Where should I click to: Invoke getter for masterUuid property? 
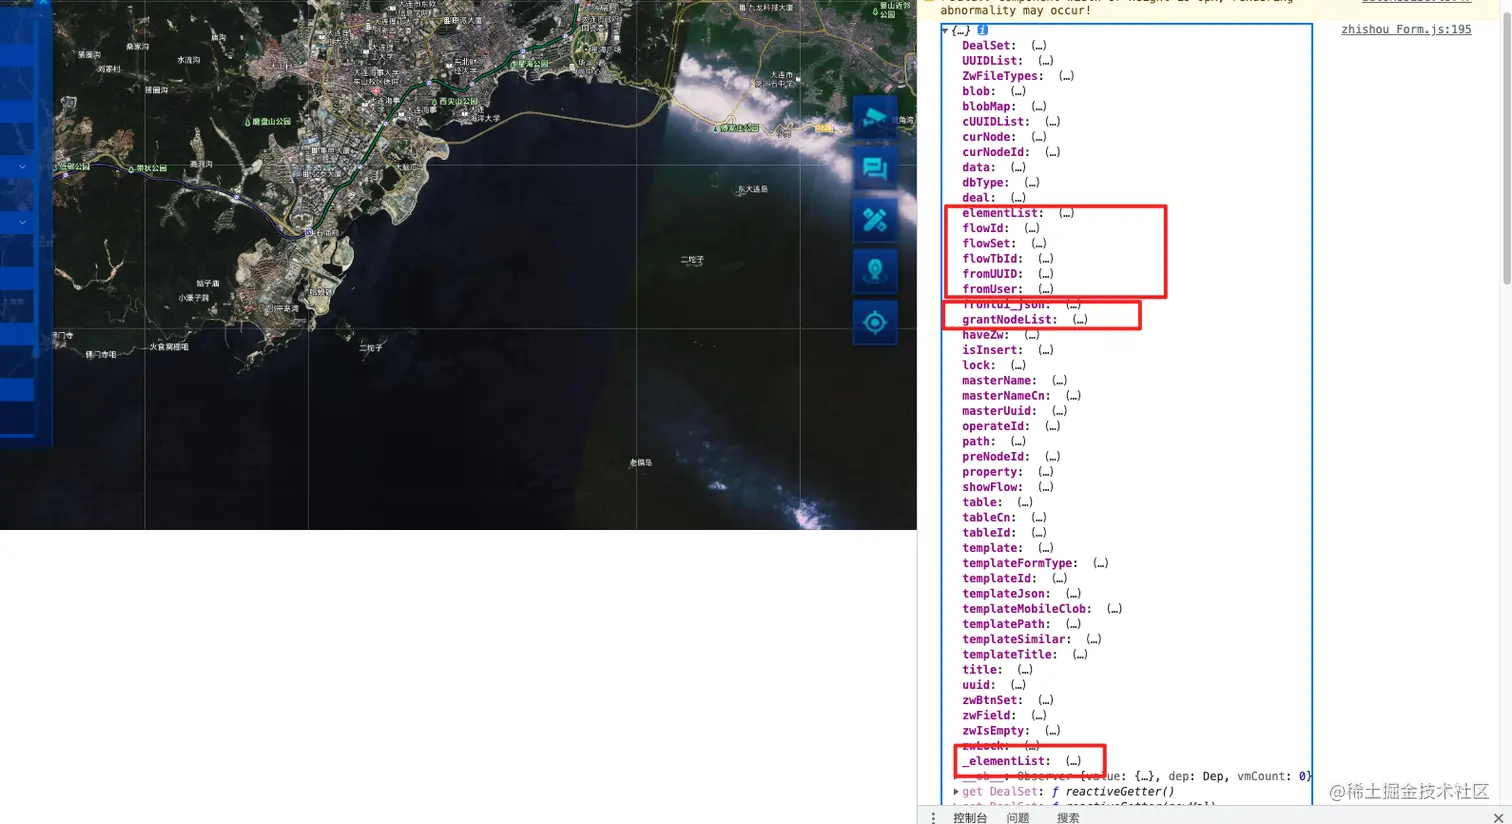click(x=1059, y=411)
